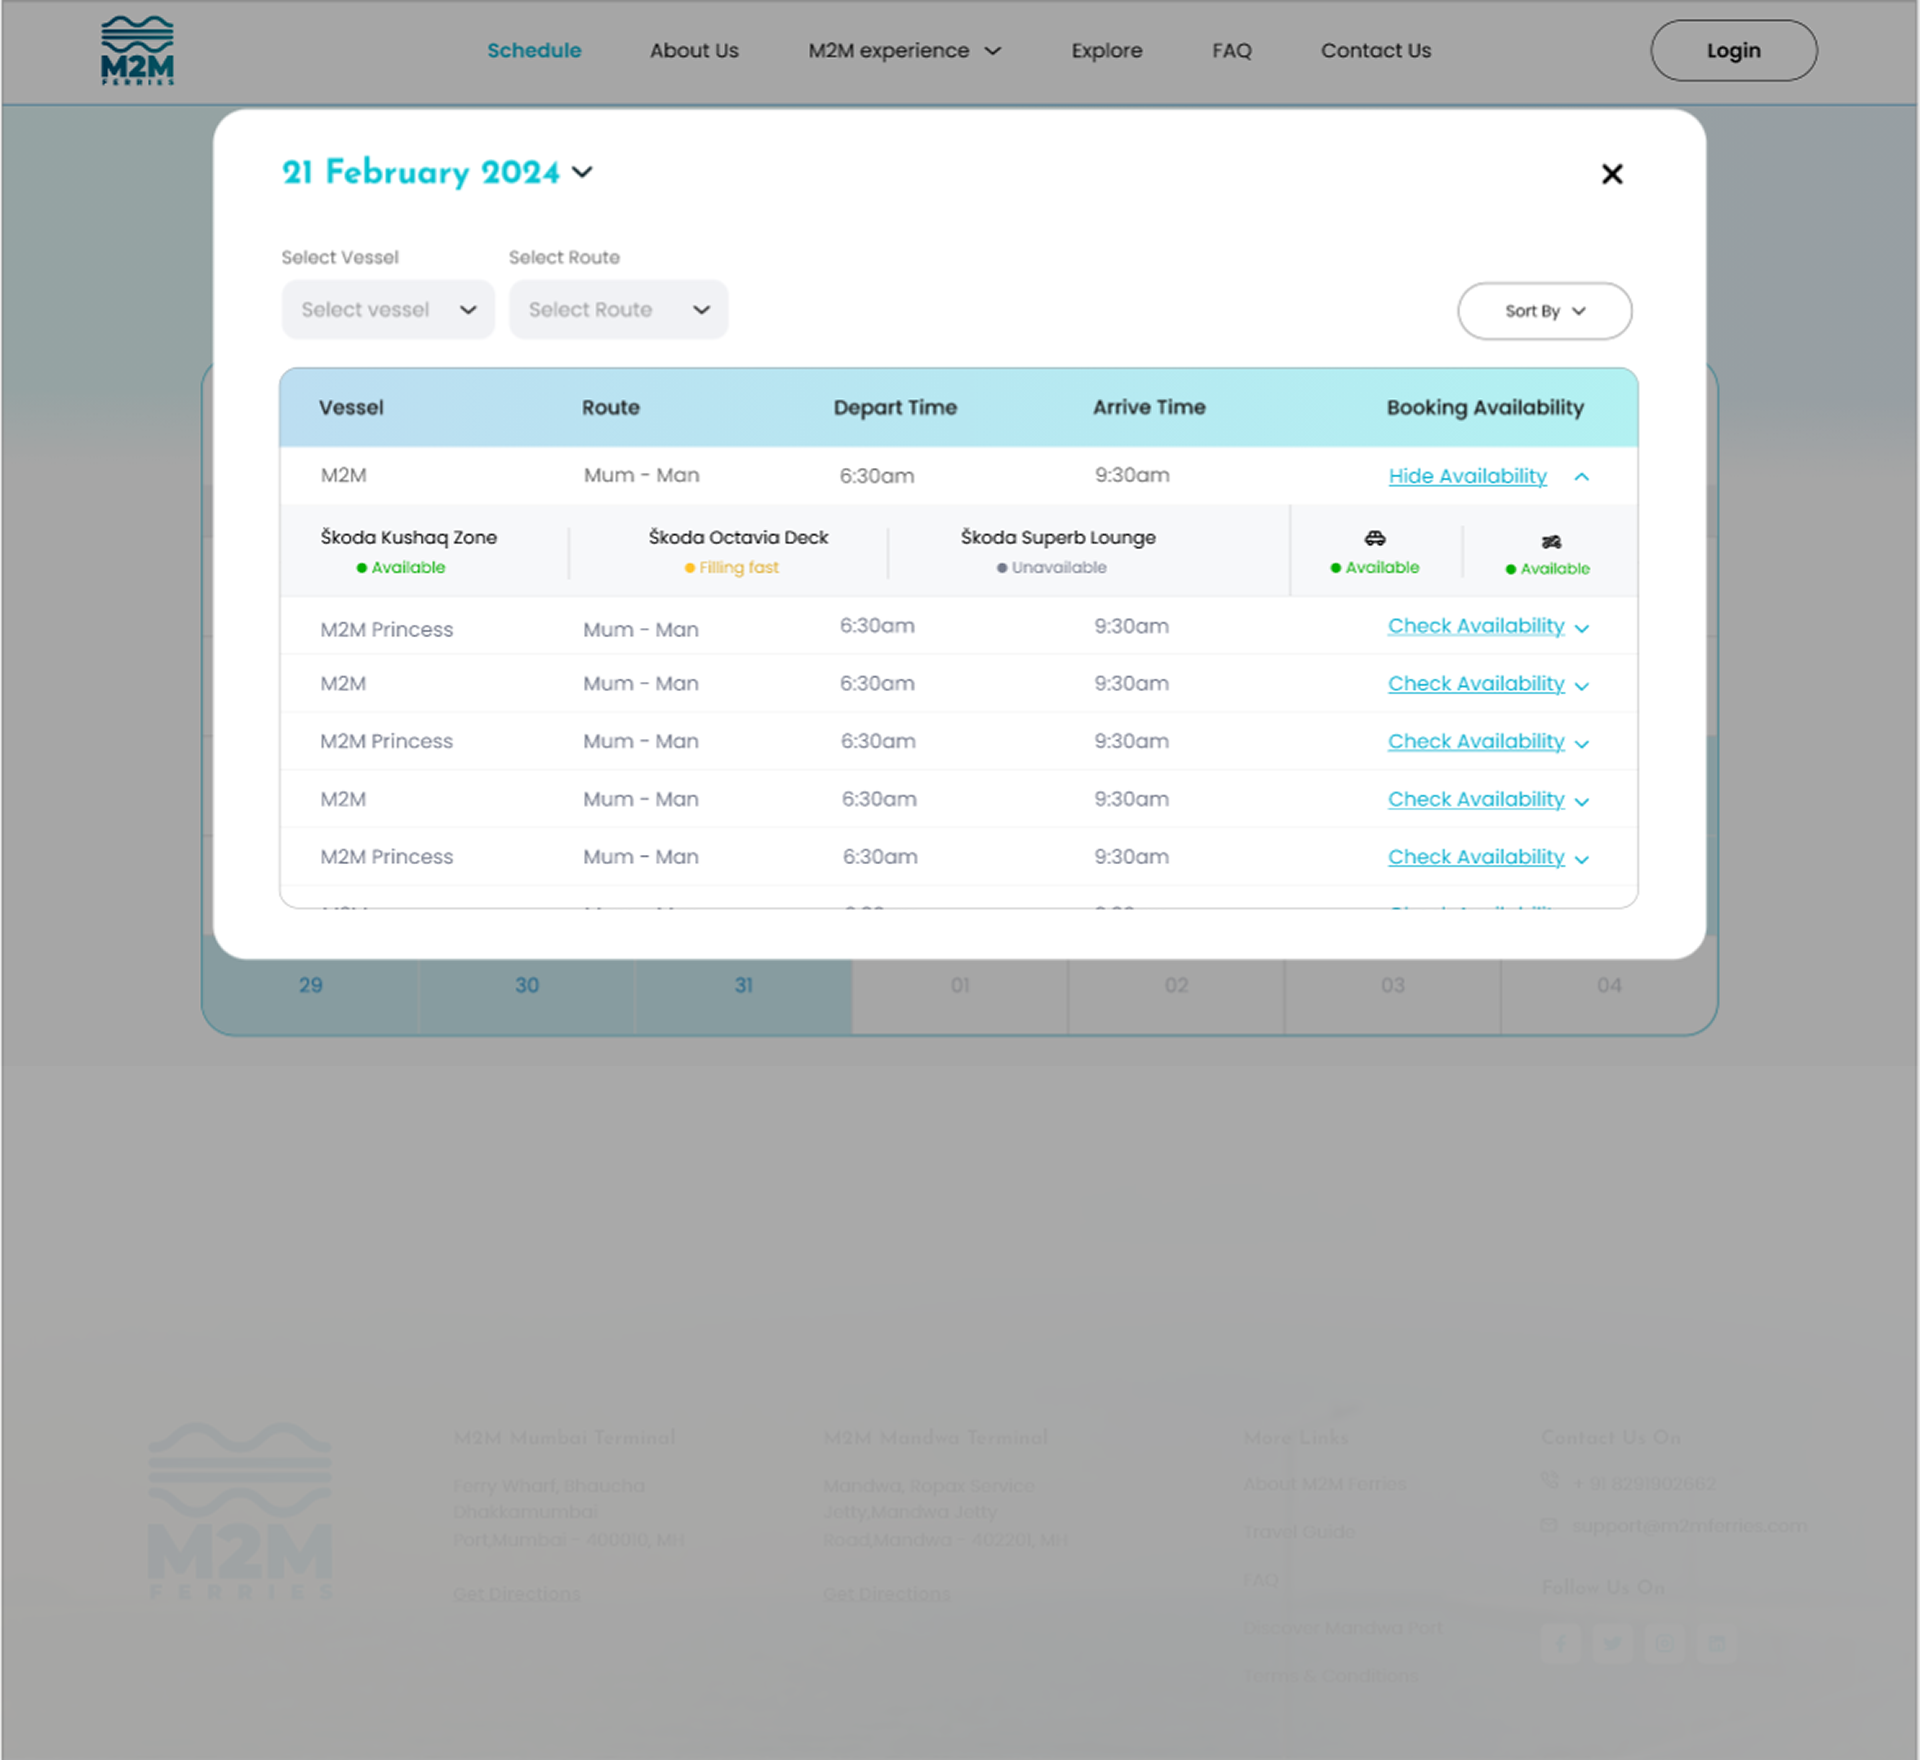The image size is (1920, 1760).
Task: Click the Login button
Action: tap(1733, 50)
